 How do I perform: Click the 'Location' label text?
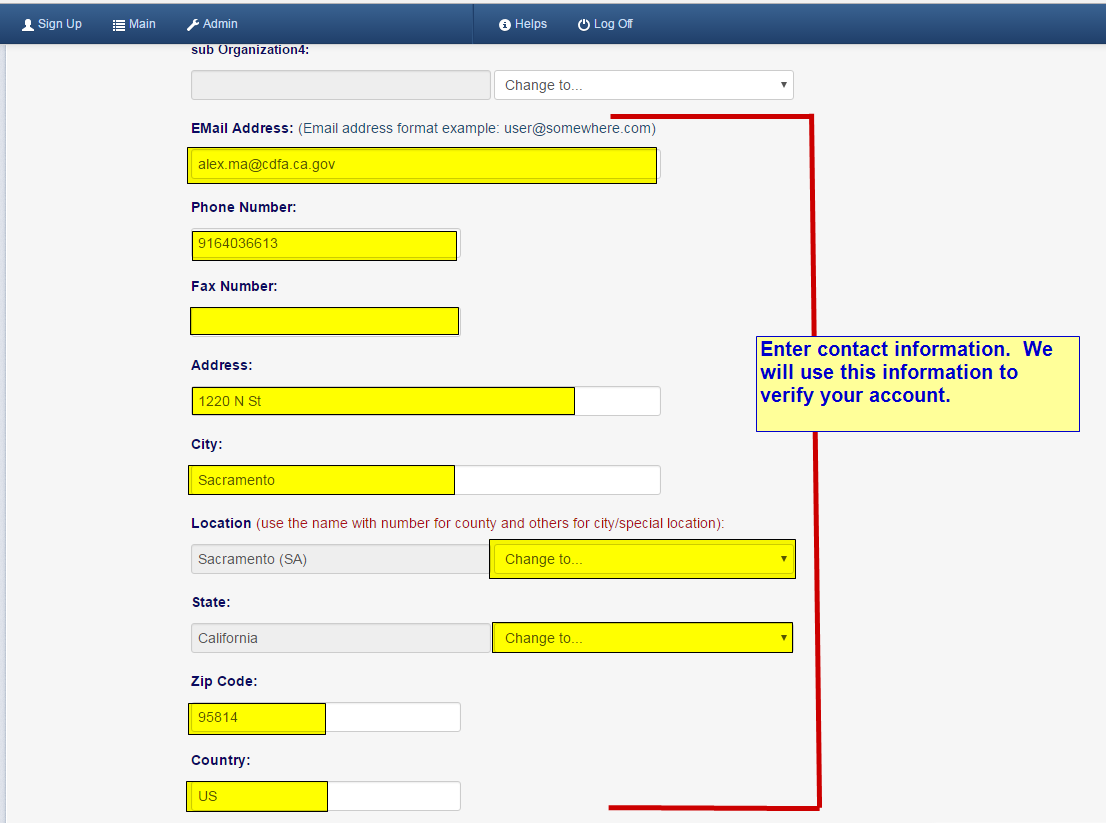221,523
